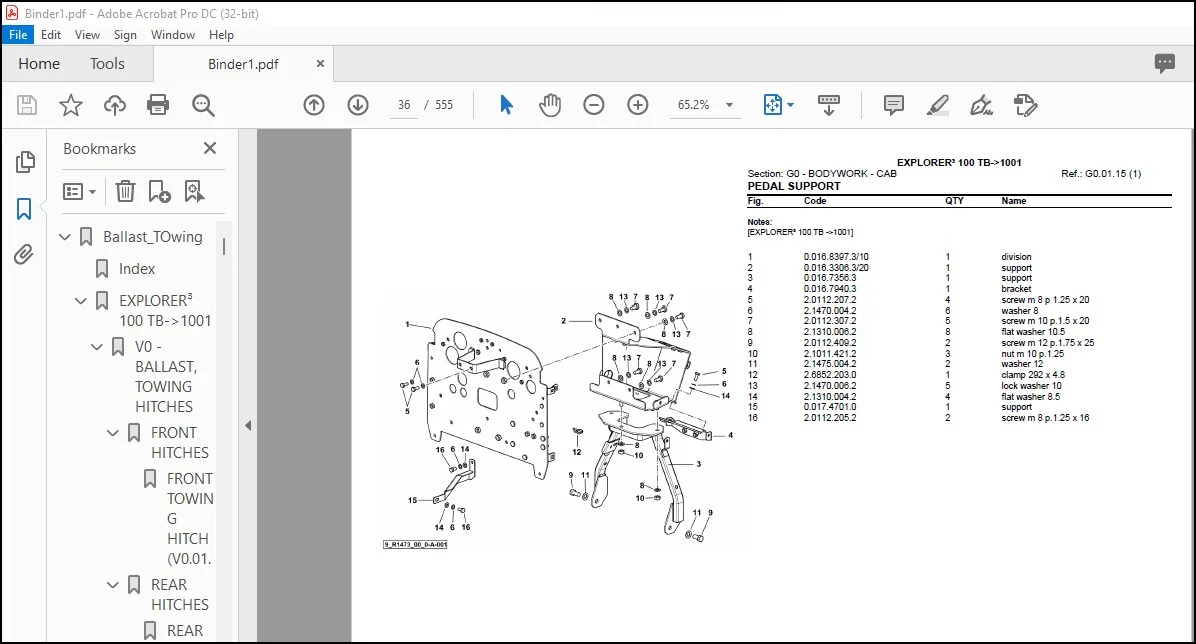Open the View menu
The image size is (1196, 644).
[87, 34]
